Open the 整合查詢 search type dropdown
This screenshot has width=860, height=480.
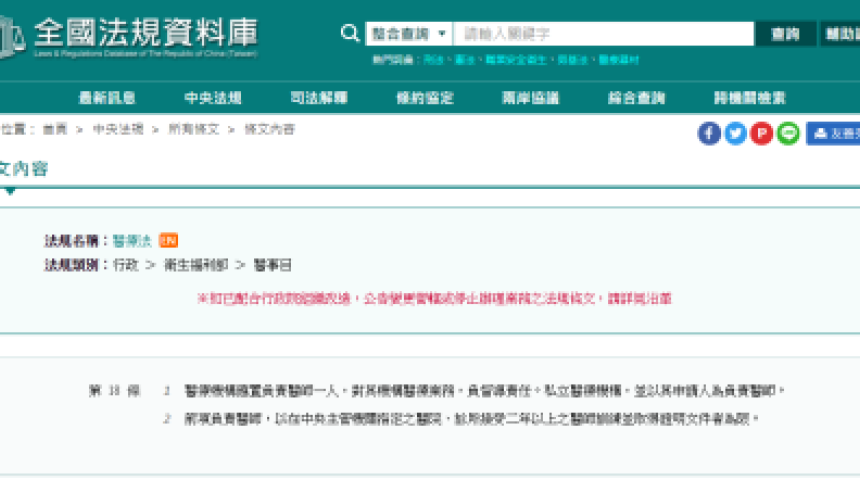point(409,34)
